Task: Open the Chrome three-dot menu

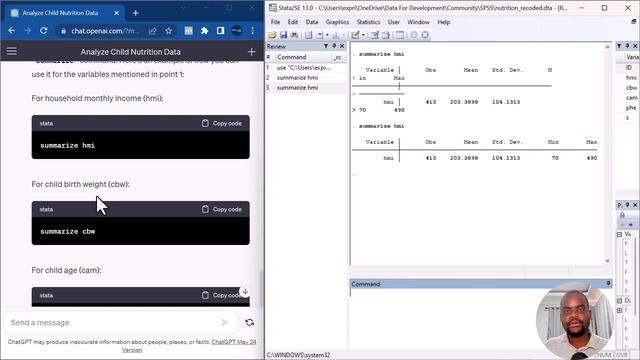Action: pyautogui.click(x=253, y=31)
